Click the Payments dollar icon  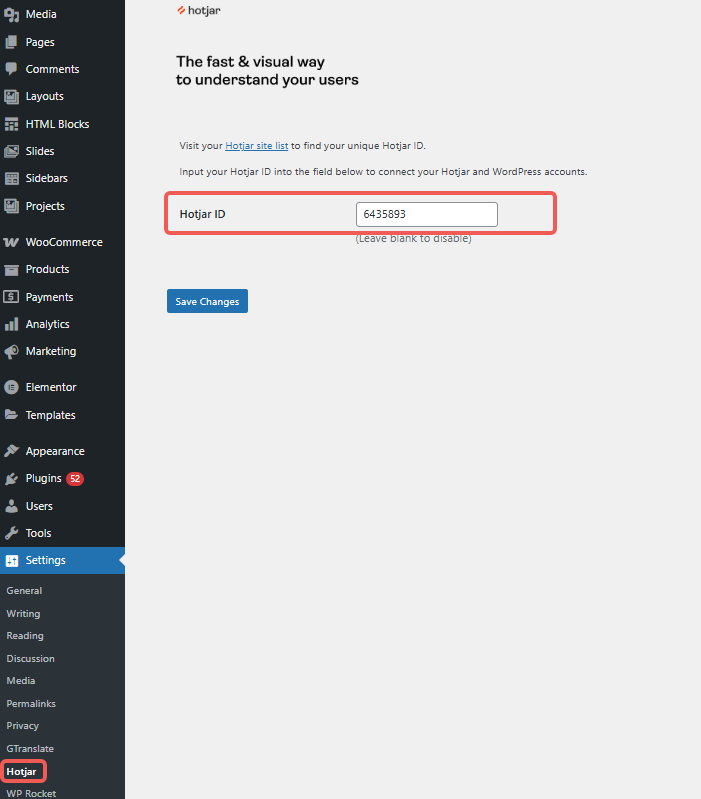(11, 297)
